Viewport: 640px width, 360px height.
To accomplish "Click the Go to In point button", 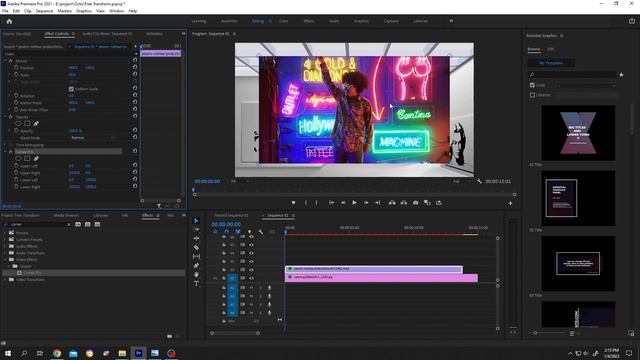I will pyautogui.click(x=331, y=202).
